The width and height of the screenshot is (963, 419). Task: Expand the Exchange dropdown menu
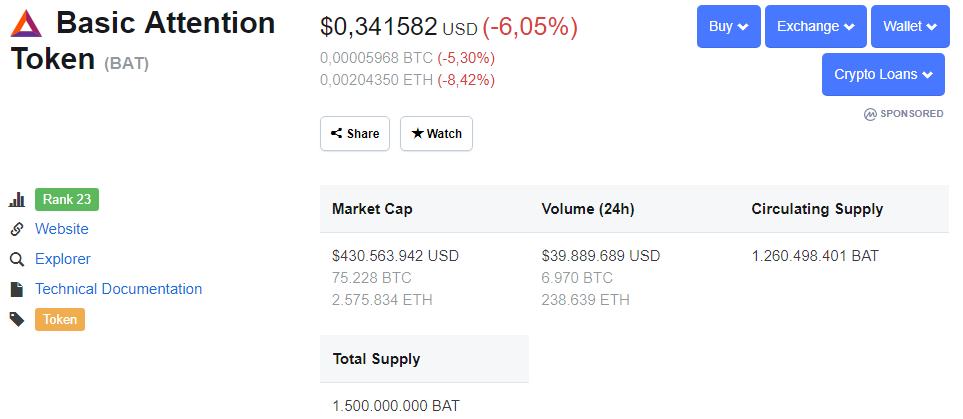click(x=816, y=26)
